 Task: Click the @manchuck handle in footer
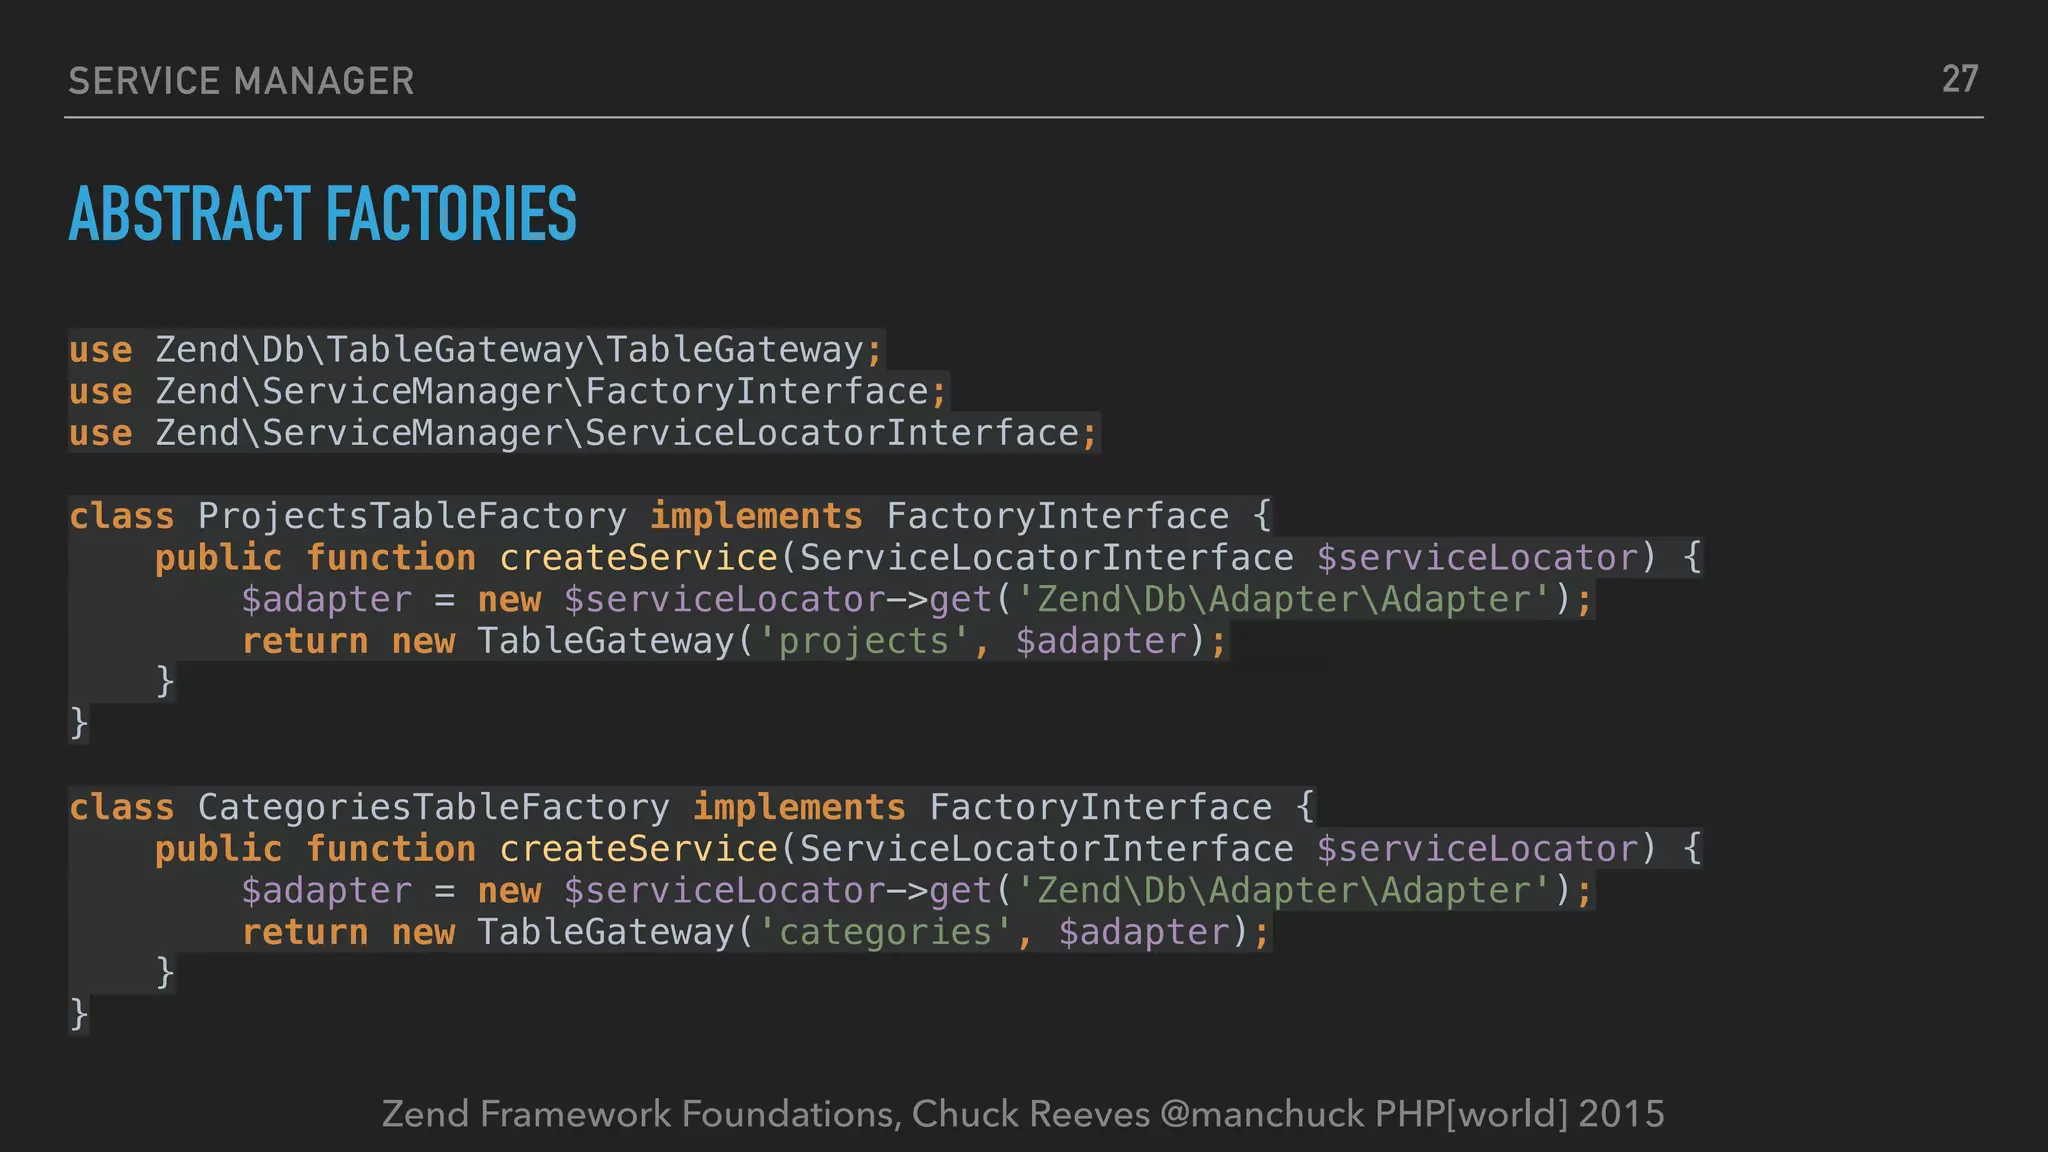tap(1262, 1114)
